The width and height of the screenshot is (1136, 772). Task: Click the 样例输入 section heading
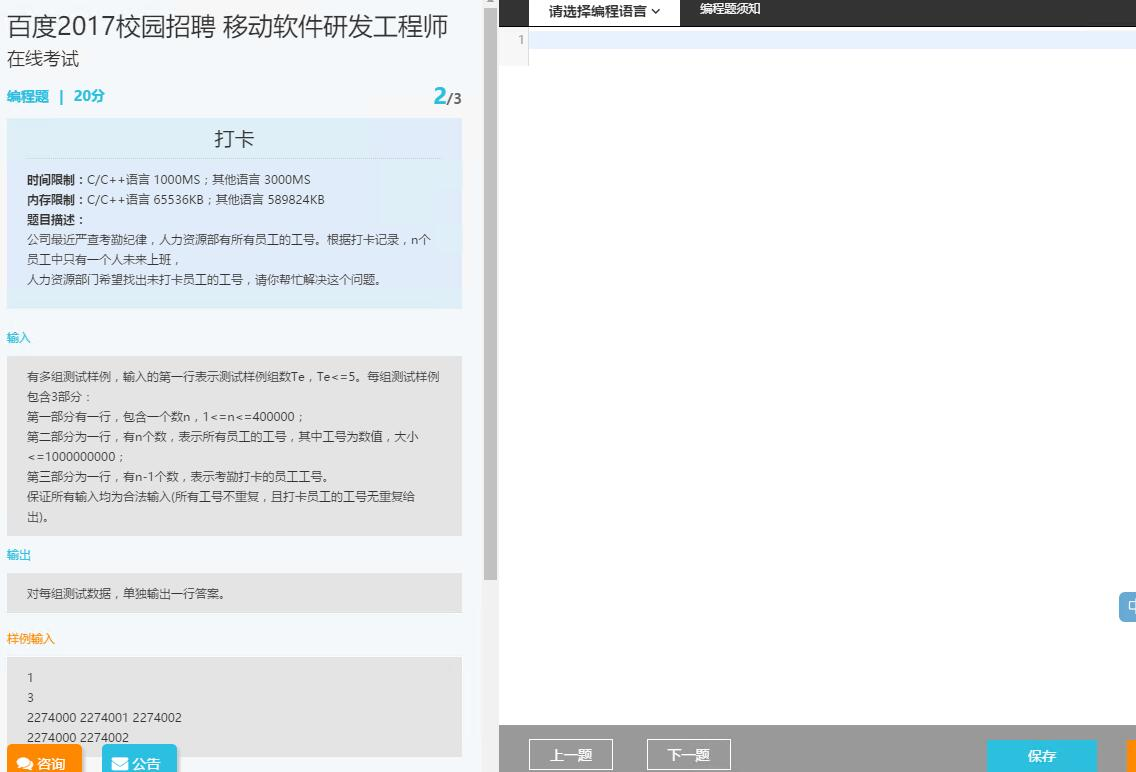tap(30, 639)
